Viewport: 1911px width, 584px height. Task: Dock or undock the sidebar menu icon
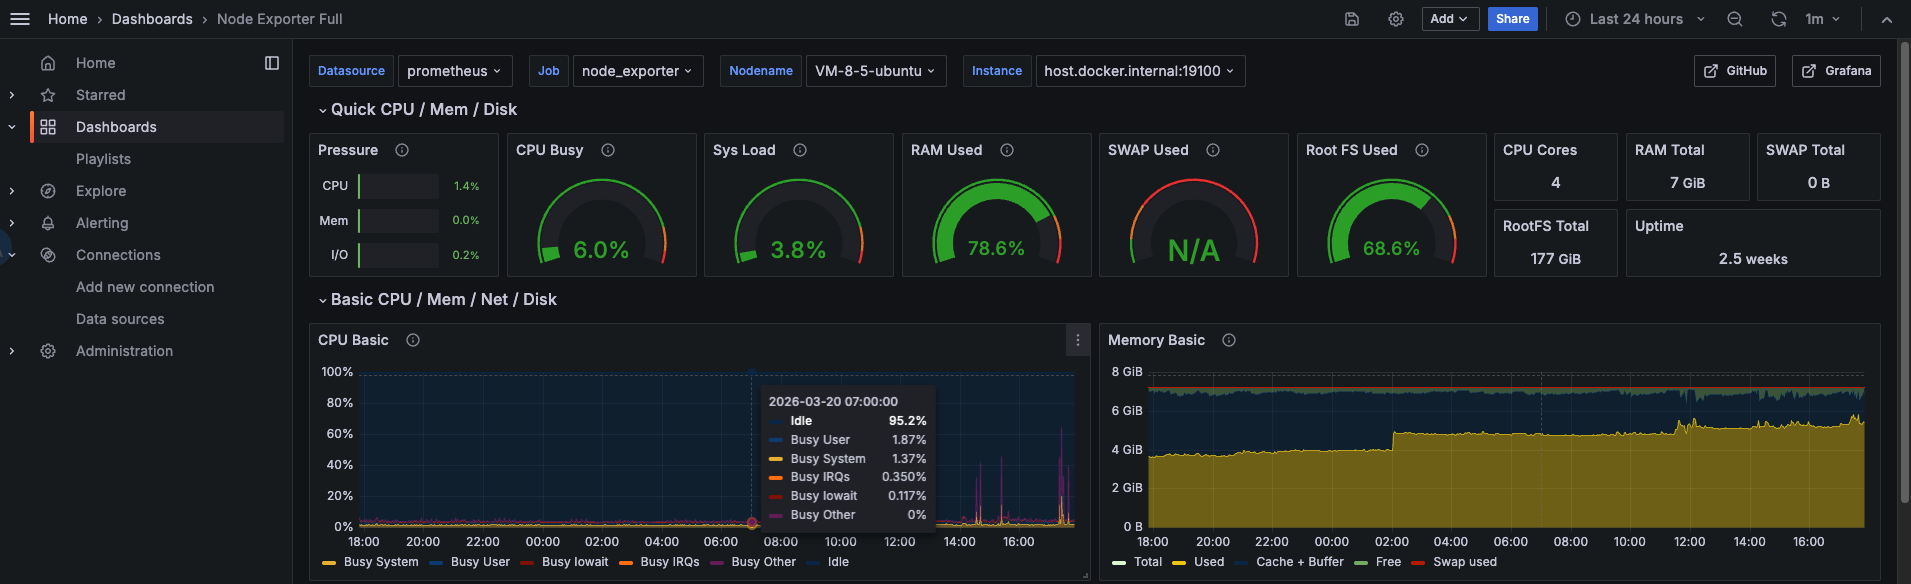pyautogui.click(x=272, y=63)
